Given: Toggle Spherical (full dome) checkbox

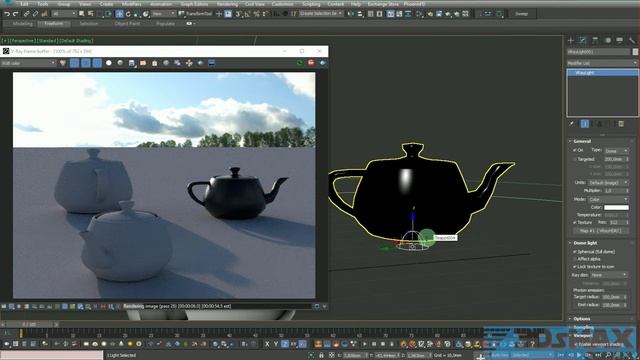Looking at the screenshot, I should coord(575,252).
